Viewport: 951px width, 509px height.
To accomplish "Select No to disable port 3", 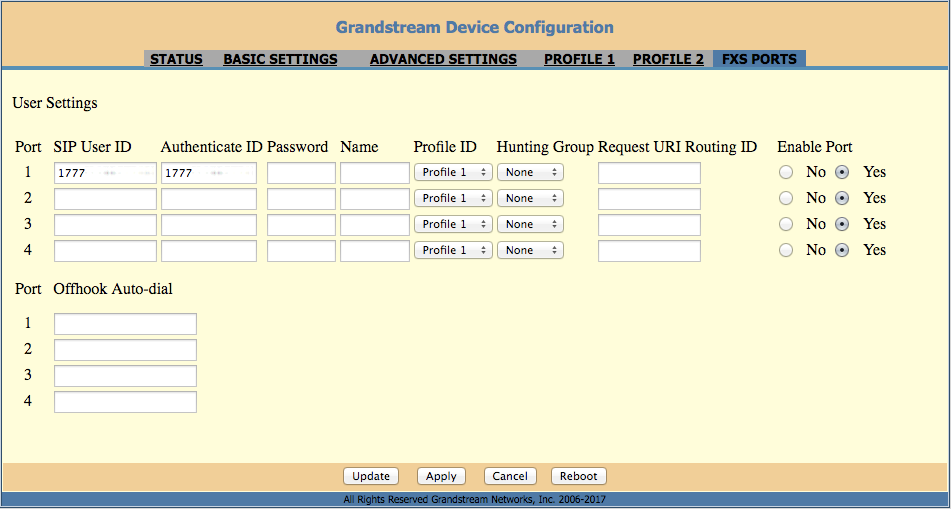I will [x=786, y=224].
